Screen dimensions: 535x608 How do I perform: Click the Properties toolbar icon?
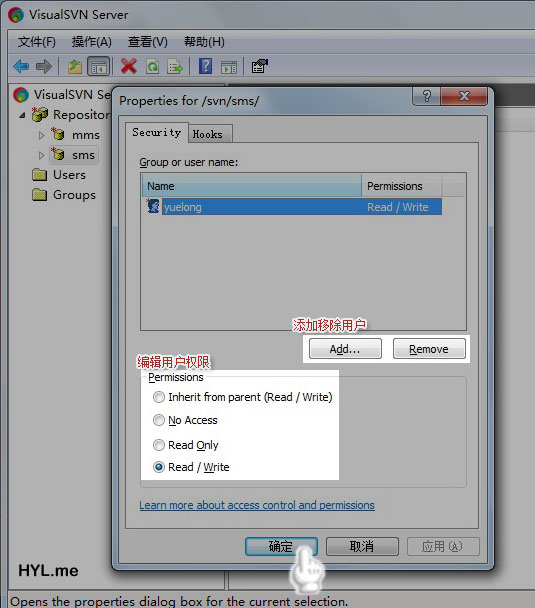(x=259, y=66)
